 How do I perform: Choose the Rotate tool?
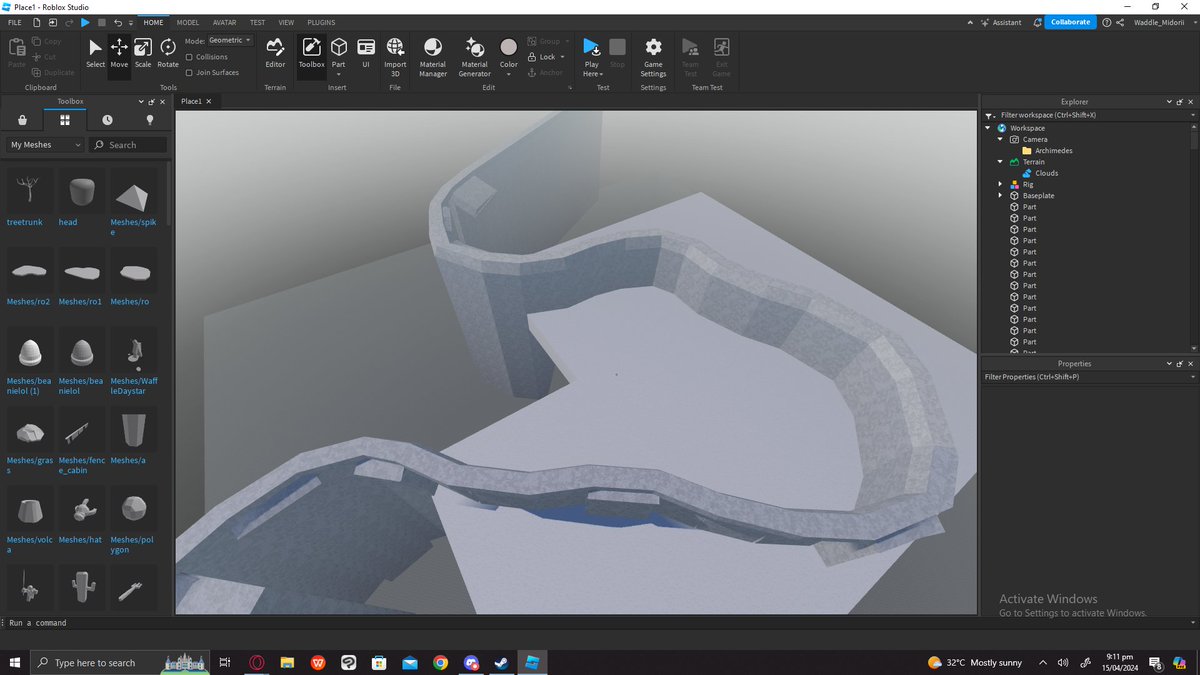click(x=168, y=53)
